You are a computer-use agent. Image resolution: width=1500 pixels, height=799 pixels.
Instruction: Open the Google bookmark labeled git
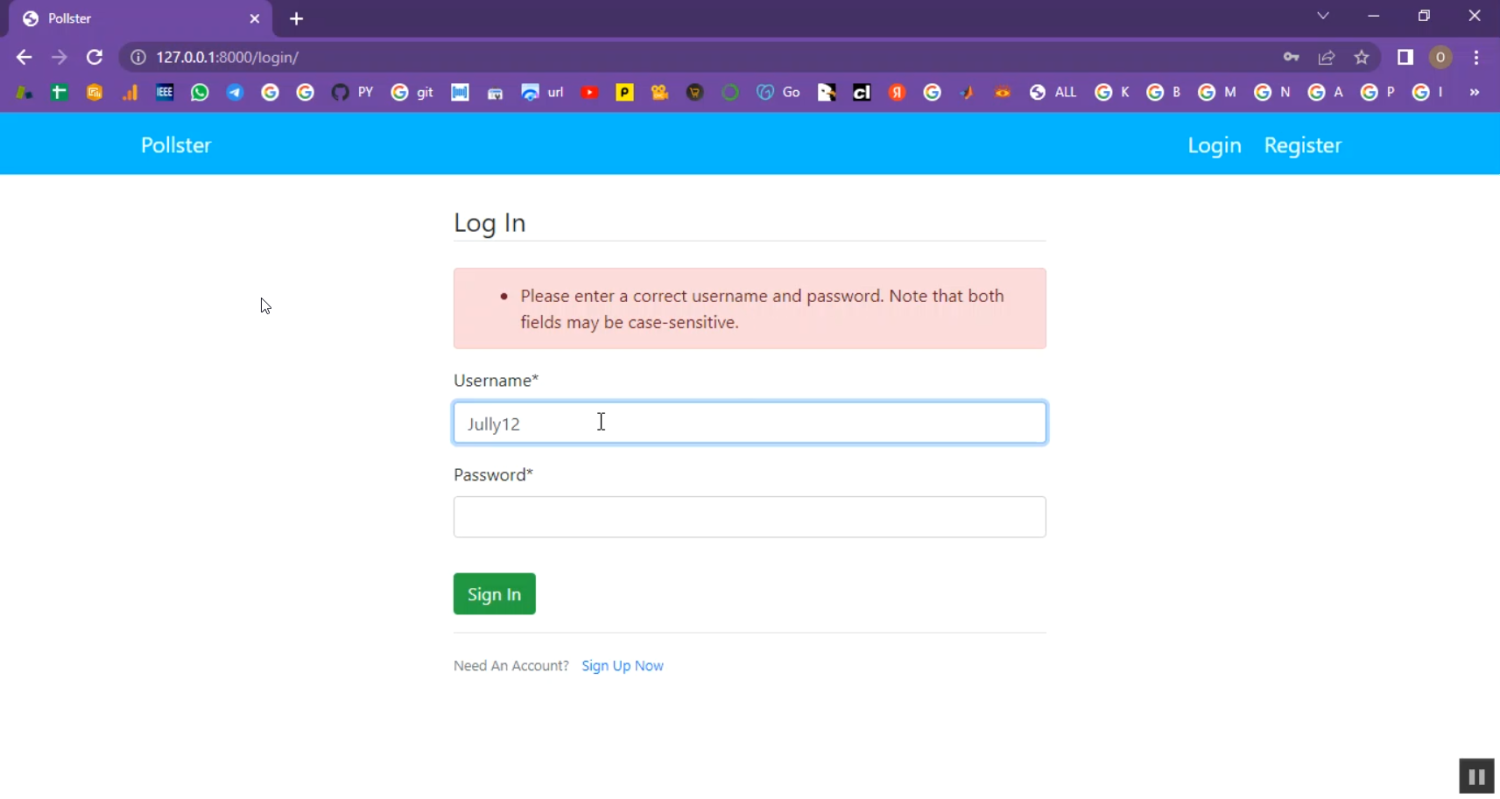412,92
